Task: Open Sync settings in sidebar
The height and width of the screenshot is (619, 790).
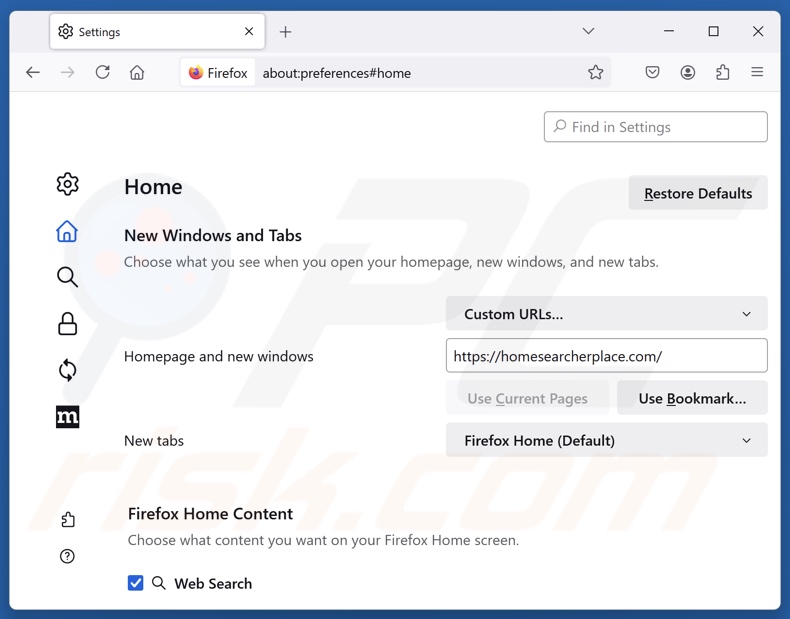Action: pos(68,370)
